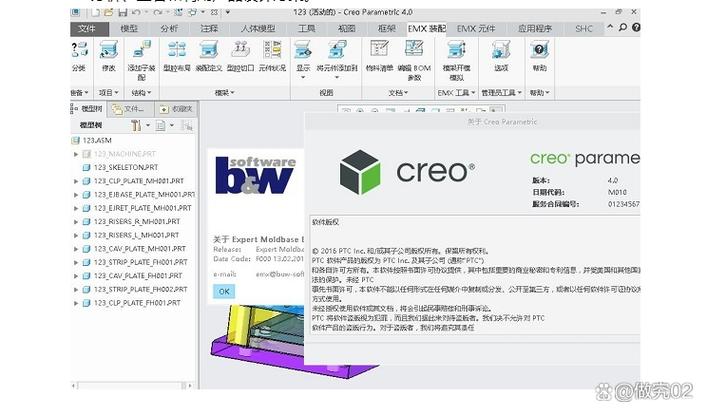The image size is (707, 416).
Task: Click the 分类 (Classify) ribbon icon
Action: [x=79, y=50]
